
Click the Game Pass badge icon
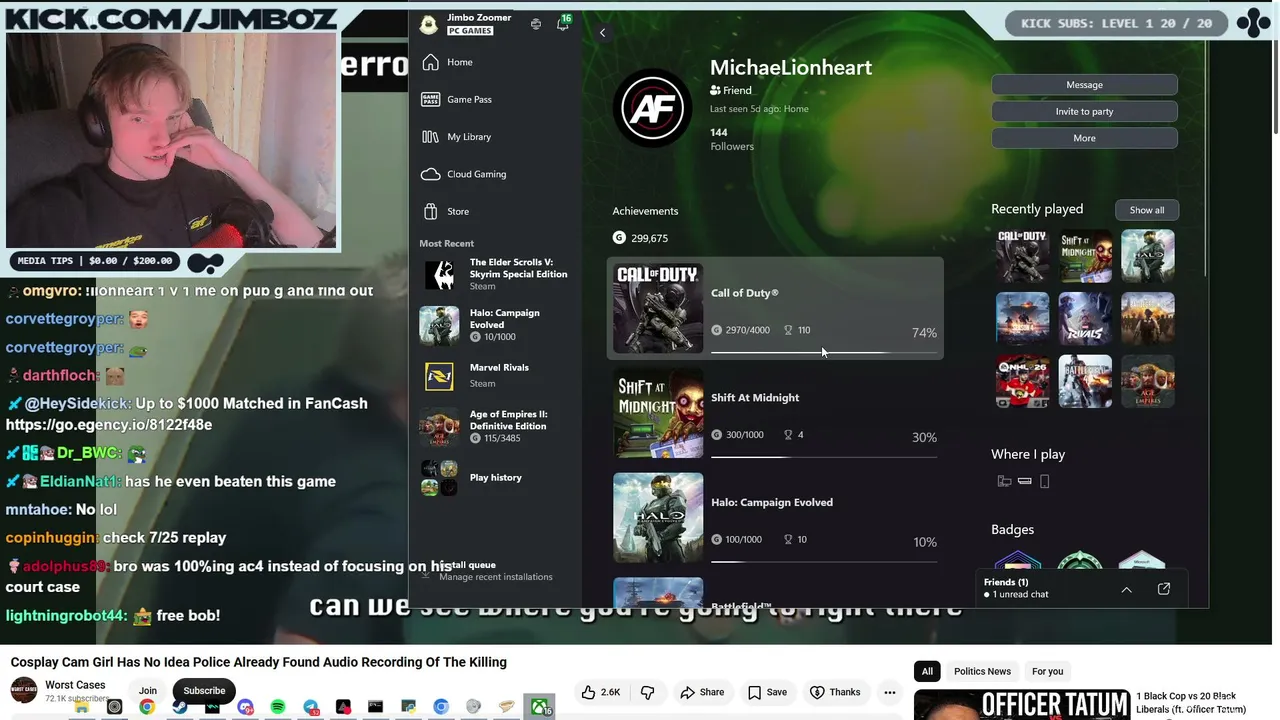[x=430, y=99]
